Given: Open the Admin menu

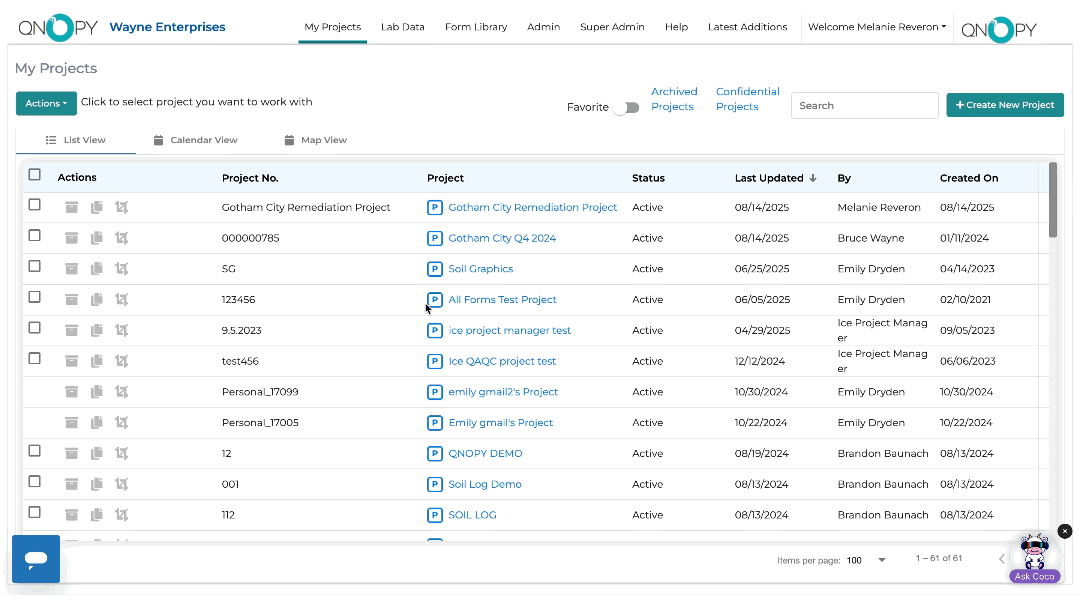Looking at the screenshot, I should (543, 27).
